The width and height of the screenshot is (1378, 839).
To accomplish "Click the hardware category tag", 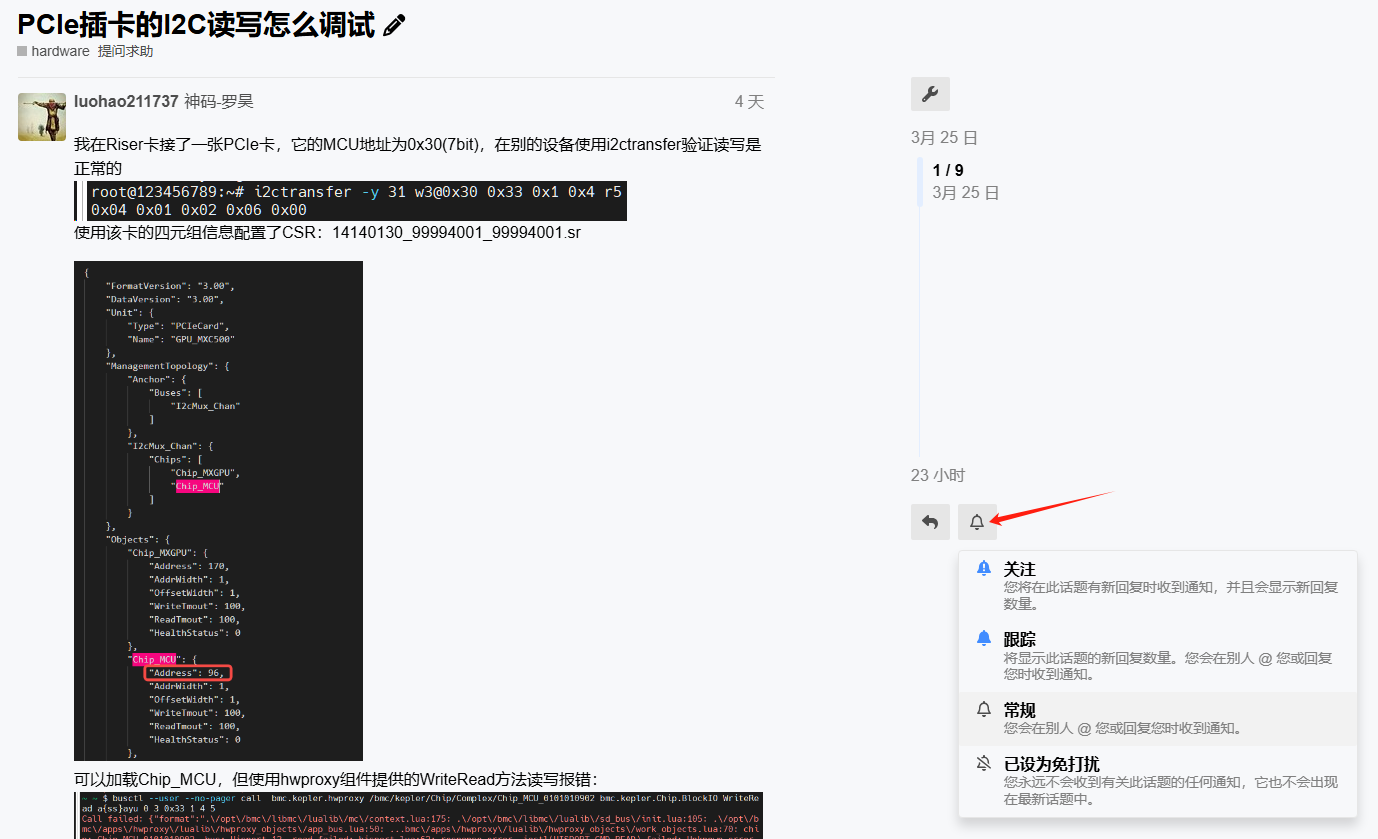I will coord(60,51).
